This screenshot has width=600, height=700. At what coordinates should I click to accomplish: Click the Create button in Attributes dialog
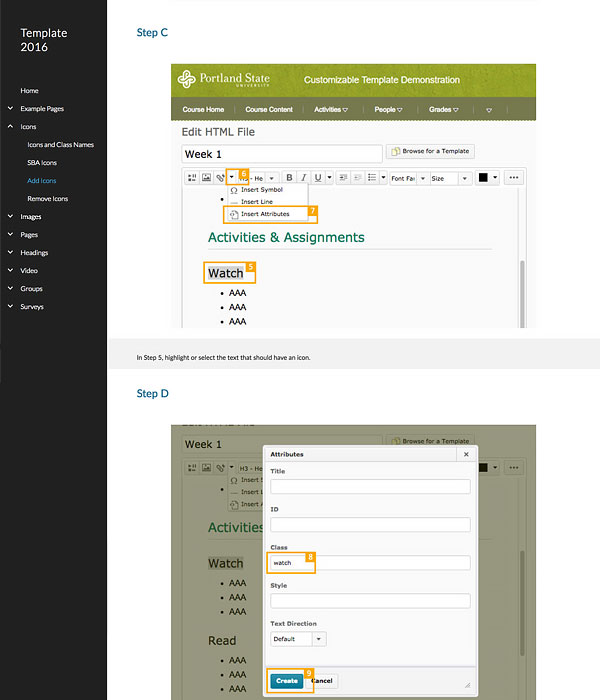[287, 681]
